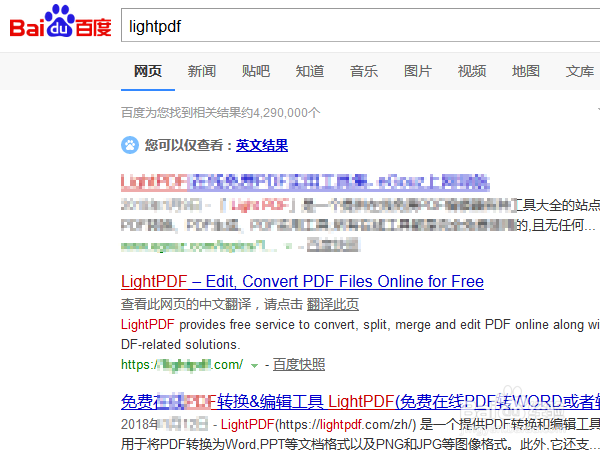Select the 网页 tab
Screen dimensions: 600x450
(x=148, y=71)
